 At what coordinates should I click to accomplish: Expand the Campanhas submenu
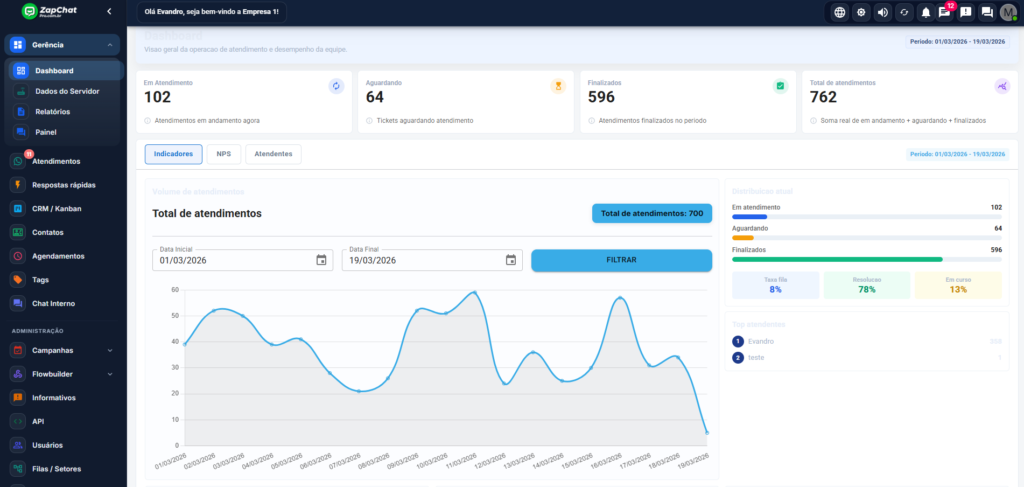pyautogui.click(x=108, y=351)
